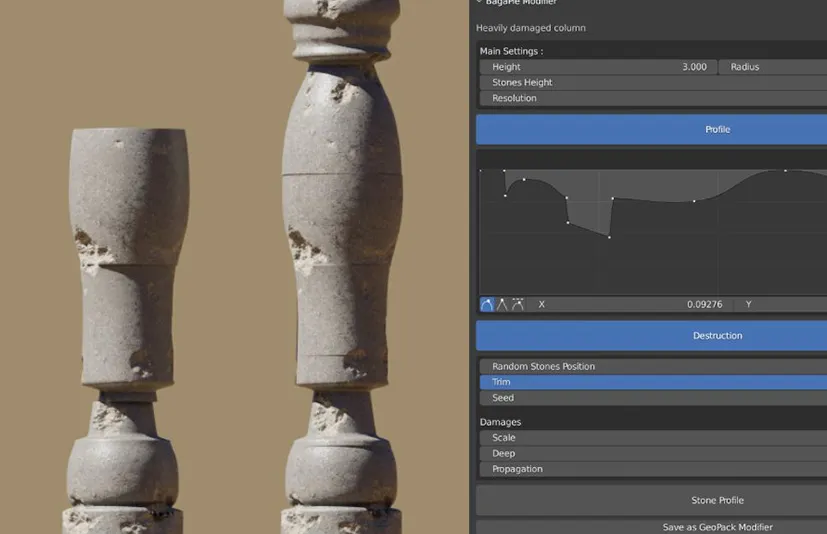The width and height of the screenshot is (827, 534).
Task: Click the Seed field
Action: 651,398
